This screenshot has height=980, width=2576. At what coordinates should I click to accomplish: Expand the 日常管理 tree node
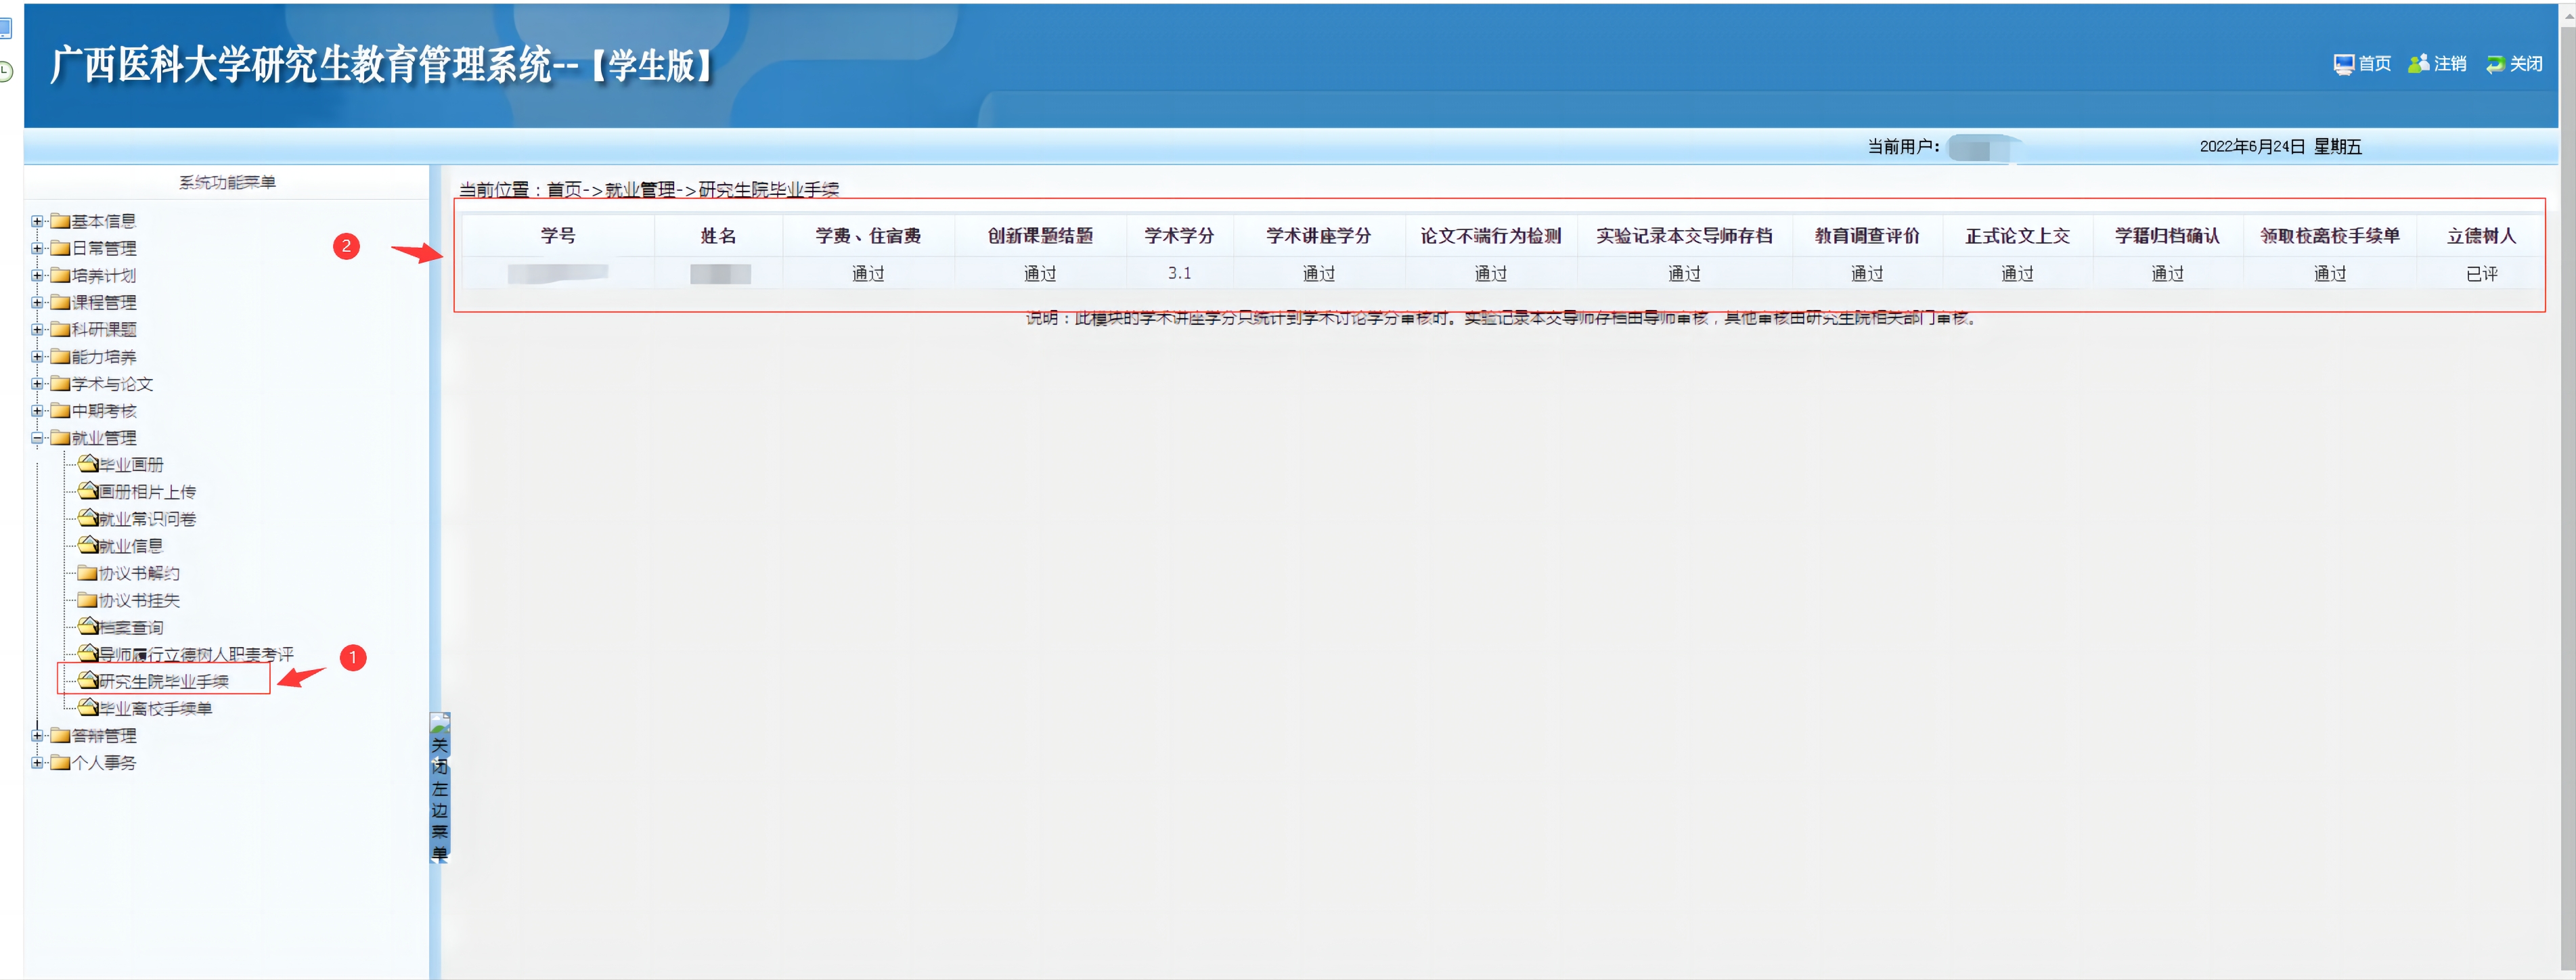click(37, 248)
